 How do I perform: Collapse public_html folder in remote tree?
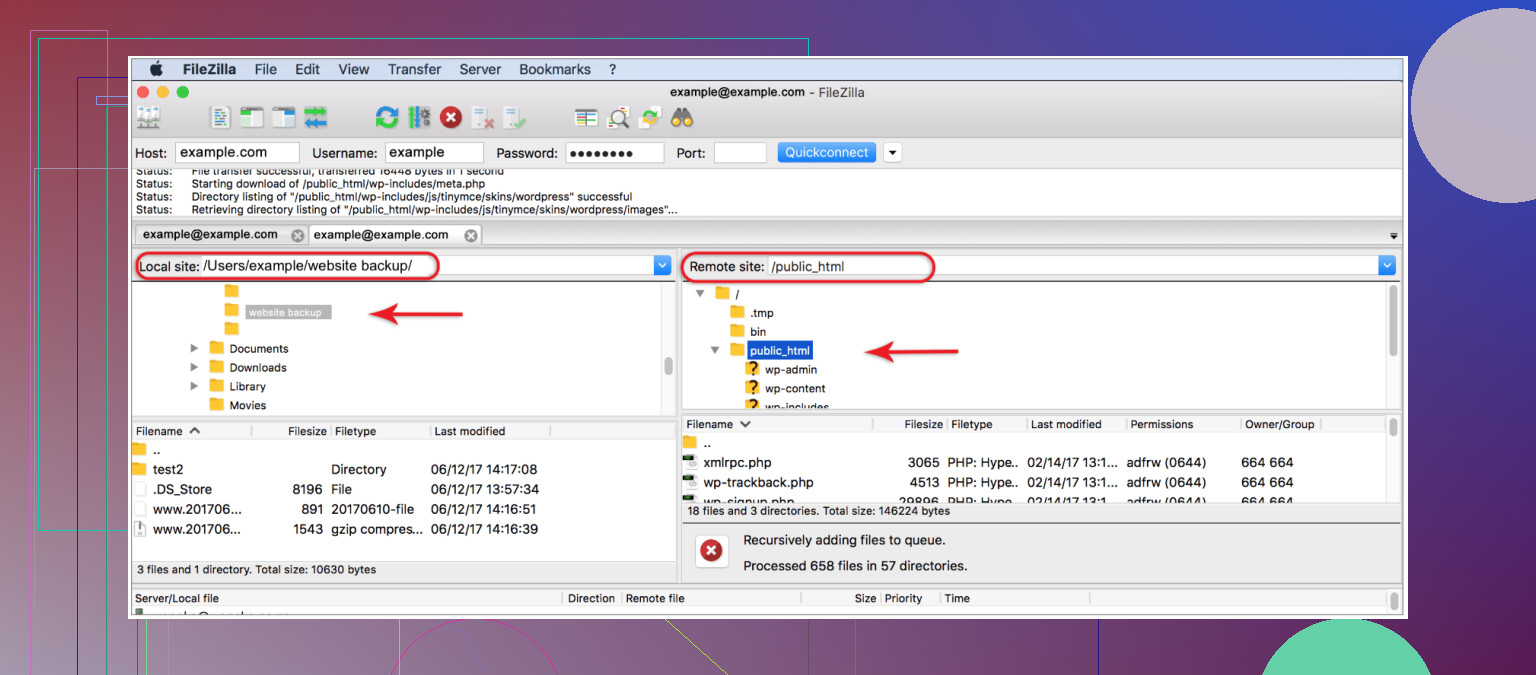[715, 350]
